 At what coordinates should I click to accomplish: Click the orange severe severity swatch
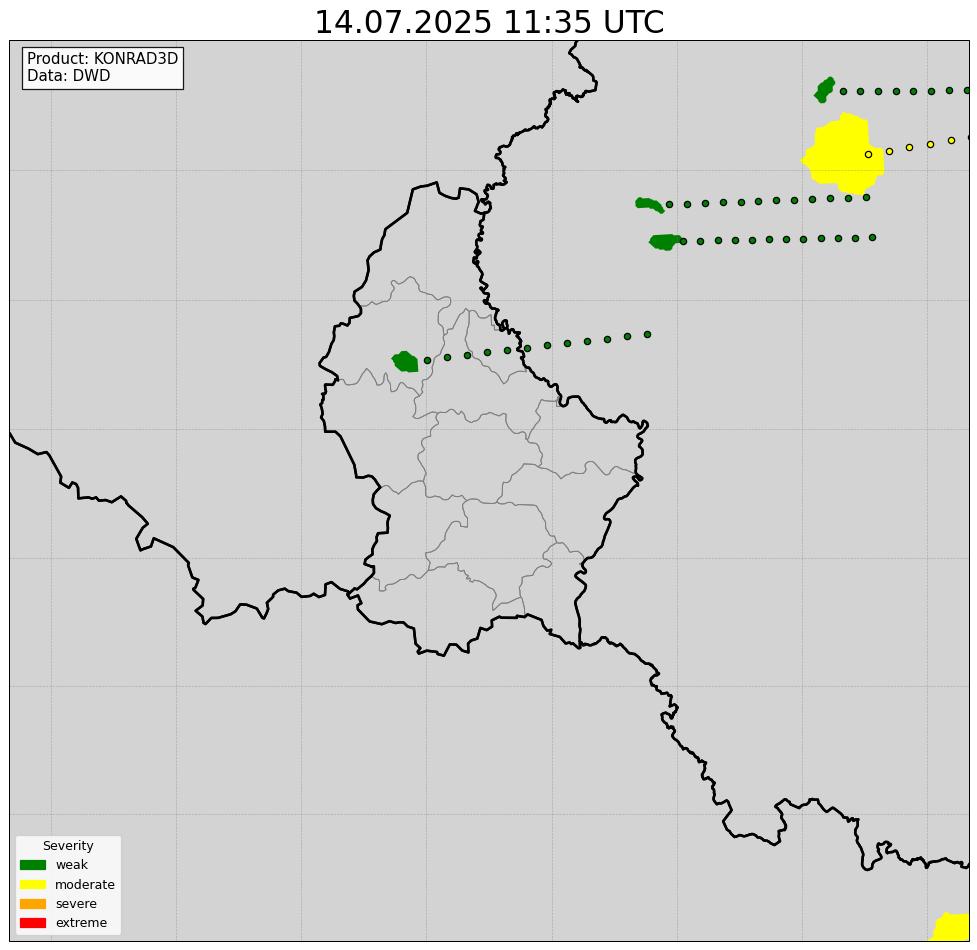[x=32, y=903]
